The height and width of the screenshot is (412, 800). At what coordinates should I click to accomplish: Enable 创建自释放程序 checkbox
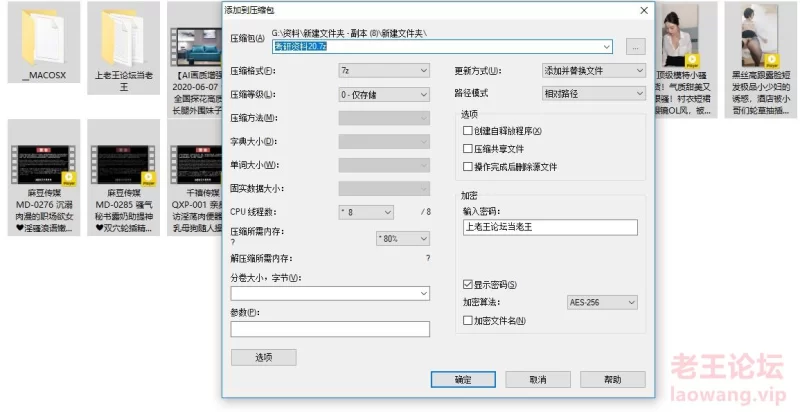[467, 131]
